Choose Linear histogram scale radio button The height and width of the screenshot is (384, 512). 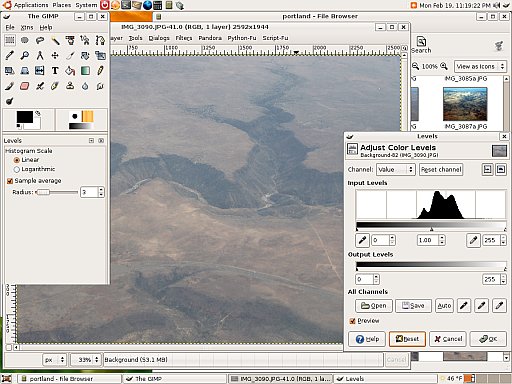[x=16, y=160]
